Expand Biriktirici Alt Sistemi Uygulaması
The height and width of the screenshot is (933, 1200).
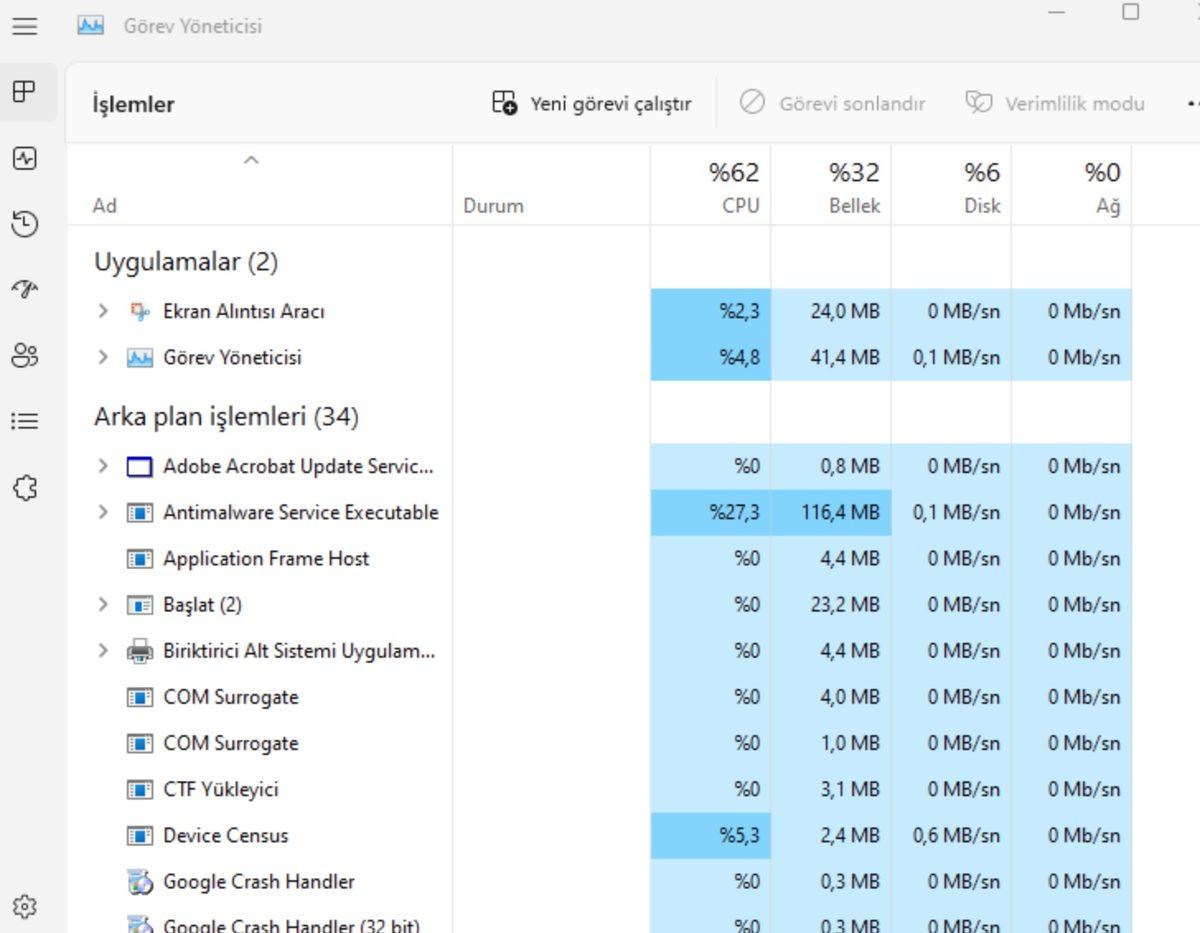(x=101, y=650)
